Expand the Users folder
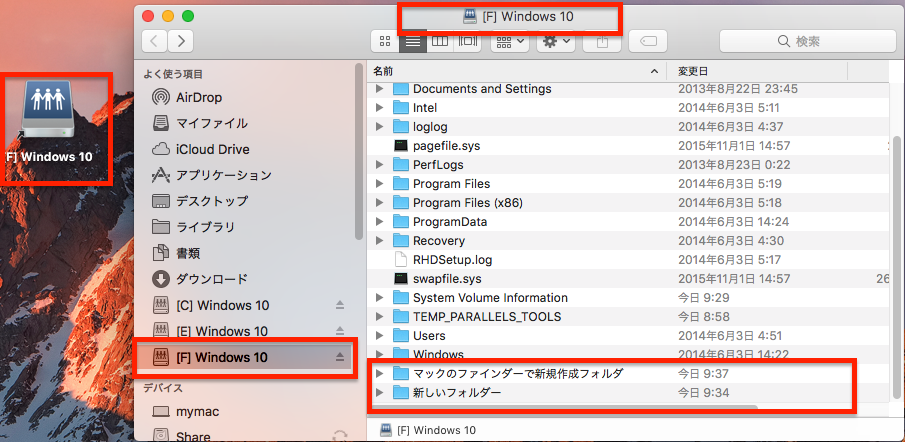The height and width of the screenshot is (442, 905). pyautogui.click(x=379, y=336)
